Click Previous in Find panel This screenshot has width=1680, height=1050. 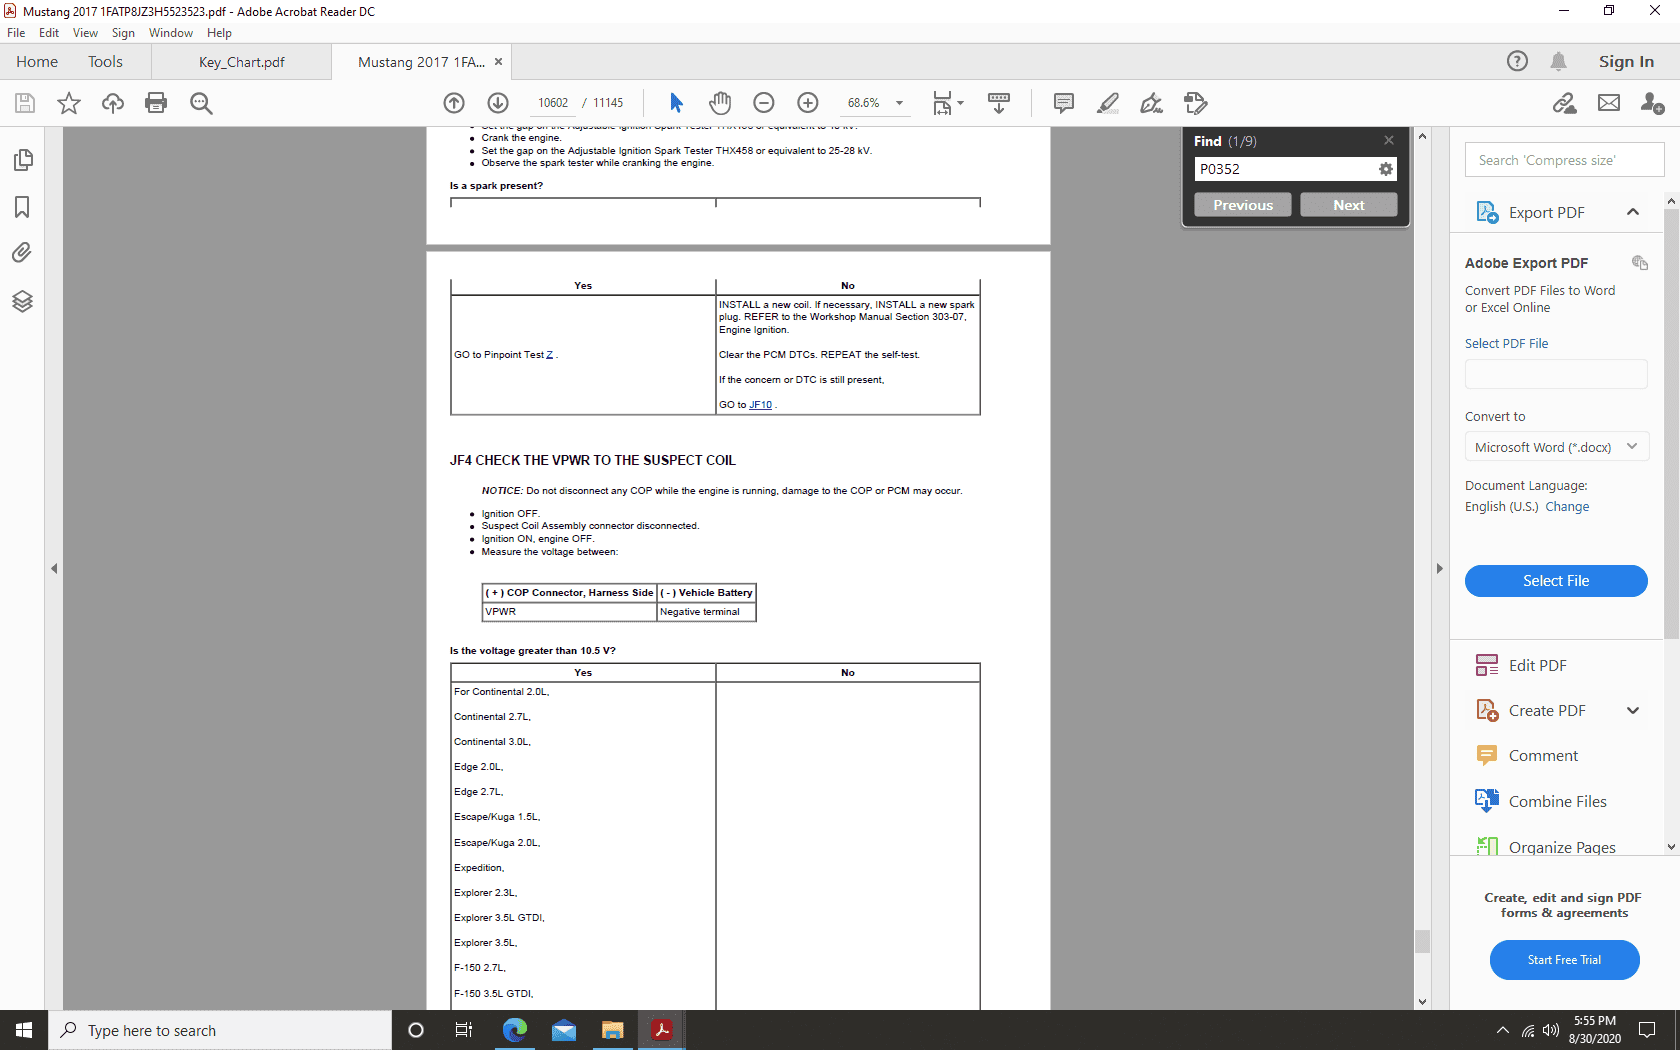click(x=1243, y=205)
